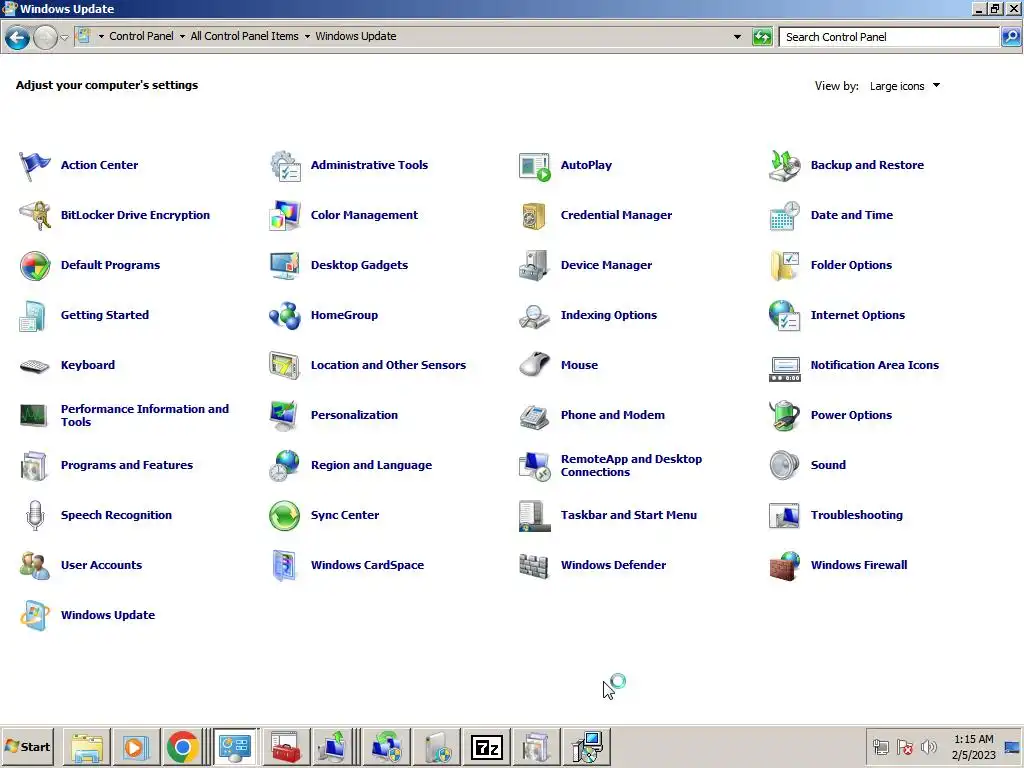
Task: Open the address bar history dropdown arrow
Action: tap(737, 37)
